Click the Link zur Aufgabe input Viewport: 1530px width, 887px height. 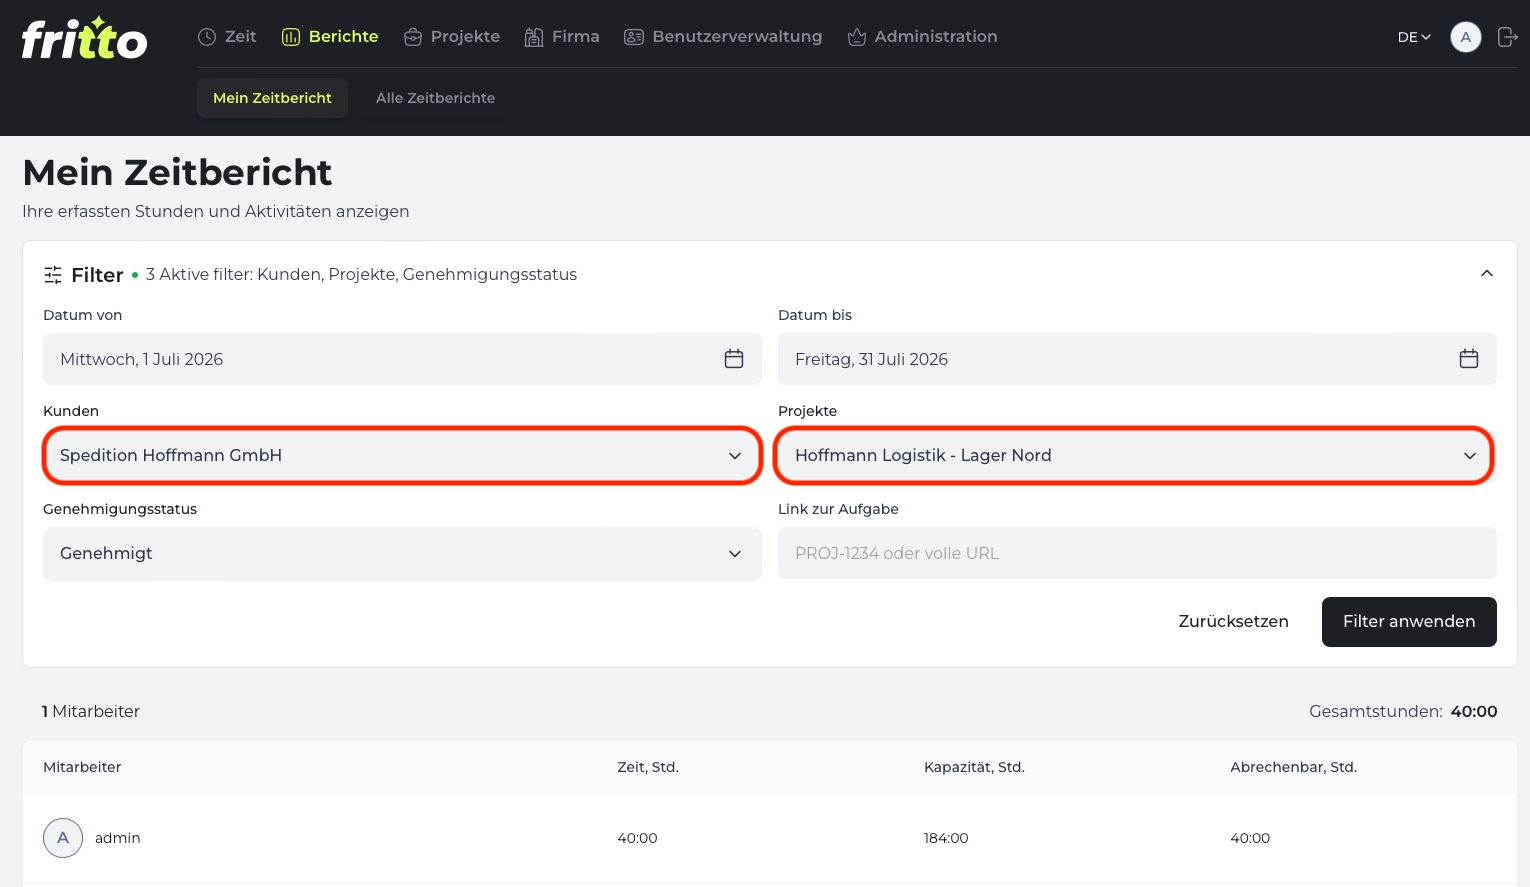[x=1137, y=553]
